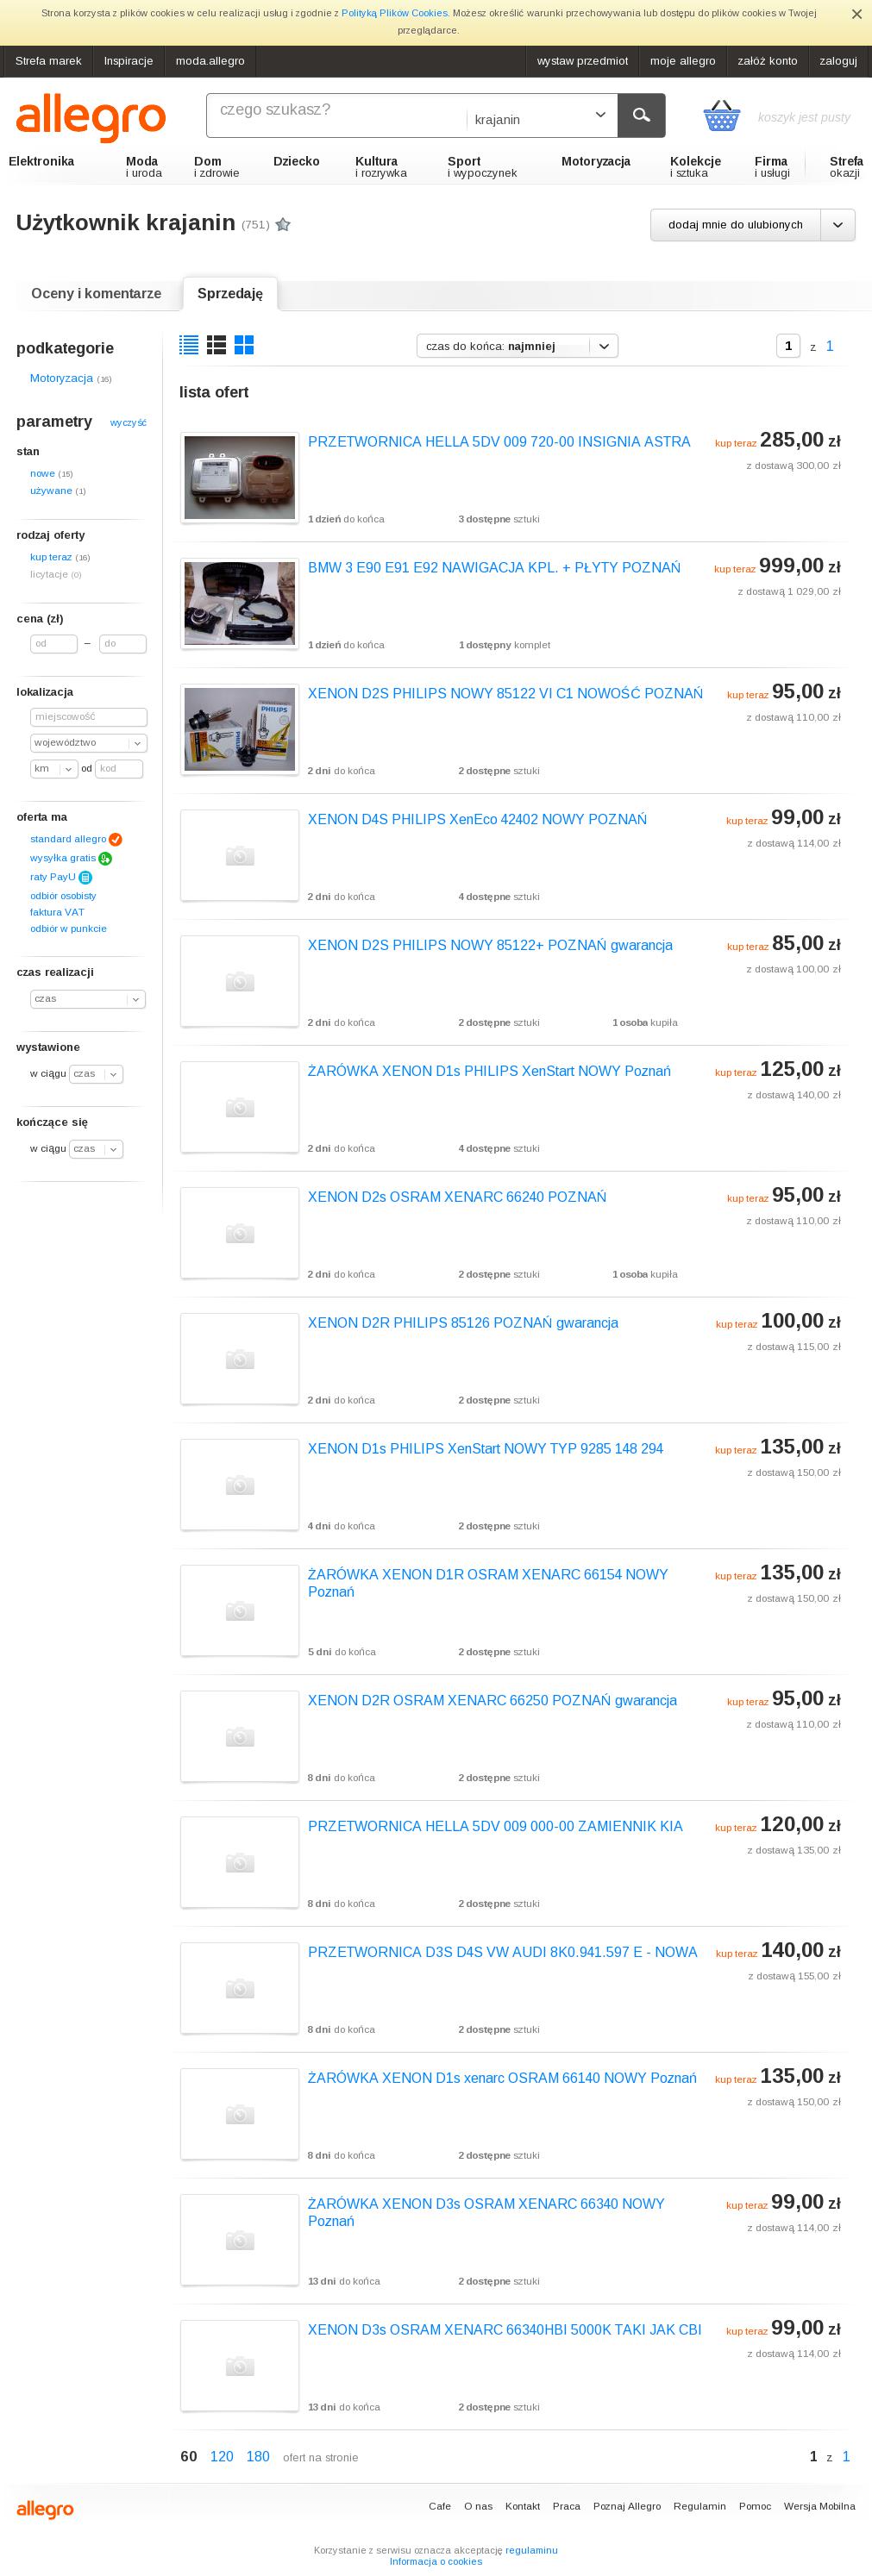Focus the czego szukasz search field

pos(335,115)
